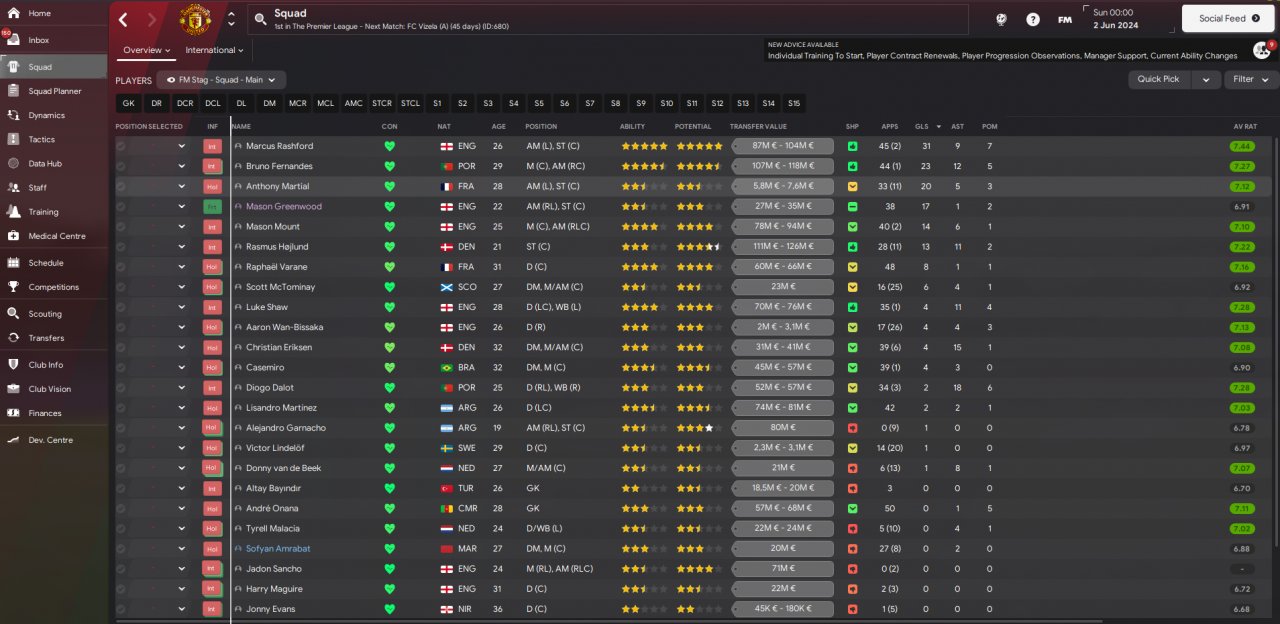Open staff advice icon with red badge
Screen dimensions: 1280x624
click(x=1262, y=50)
